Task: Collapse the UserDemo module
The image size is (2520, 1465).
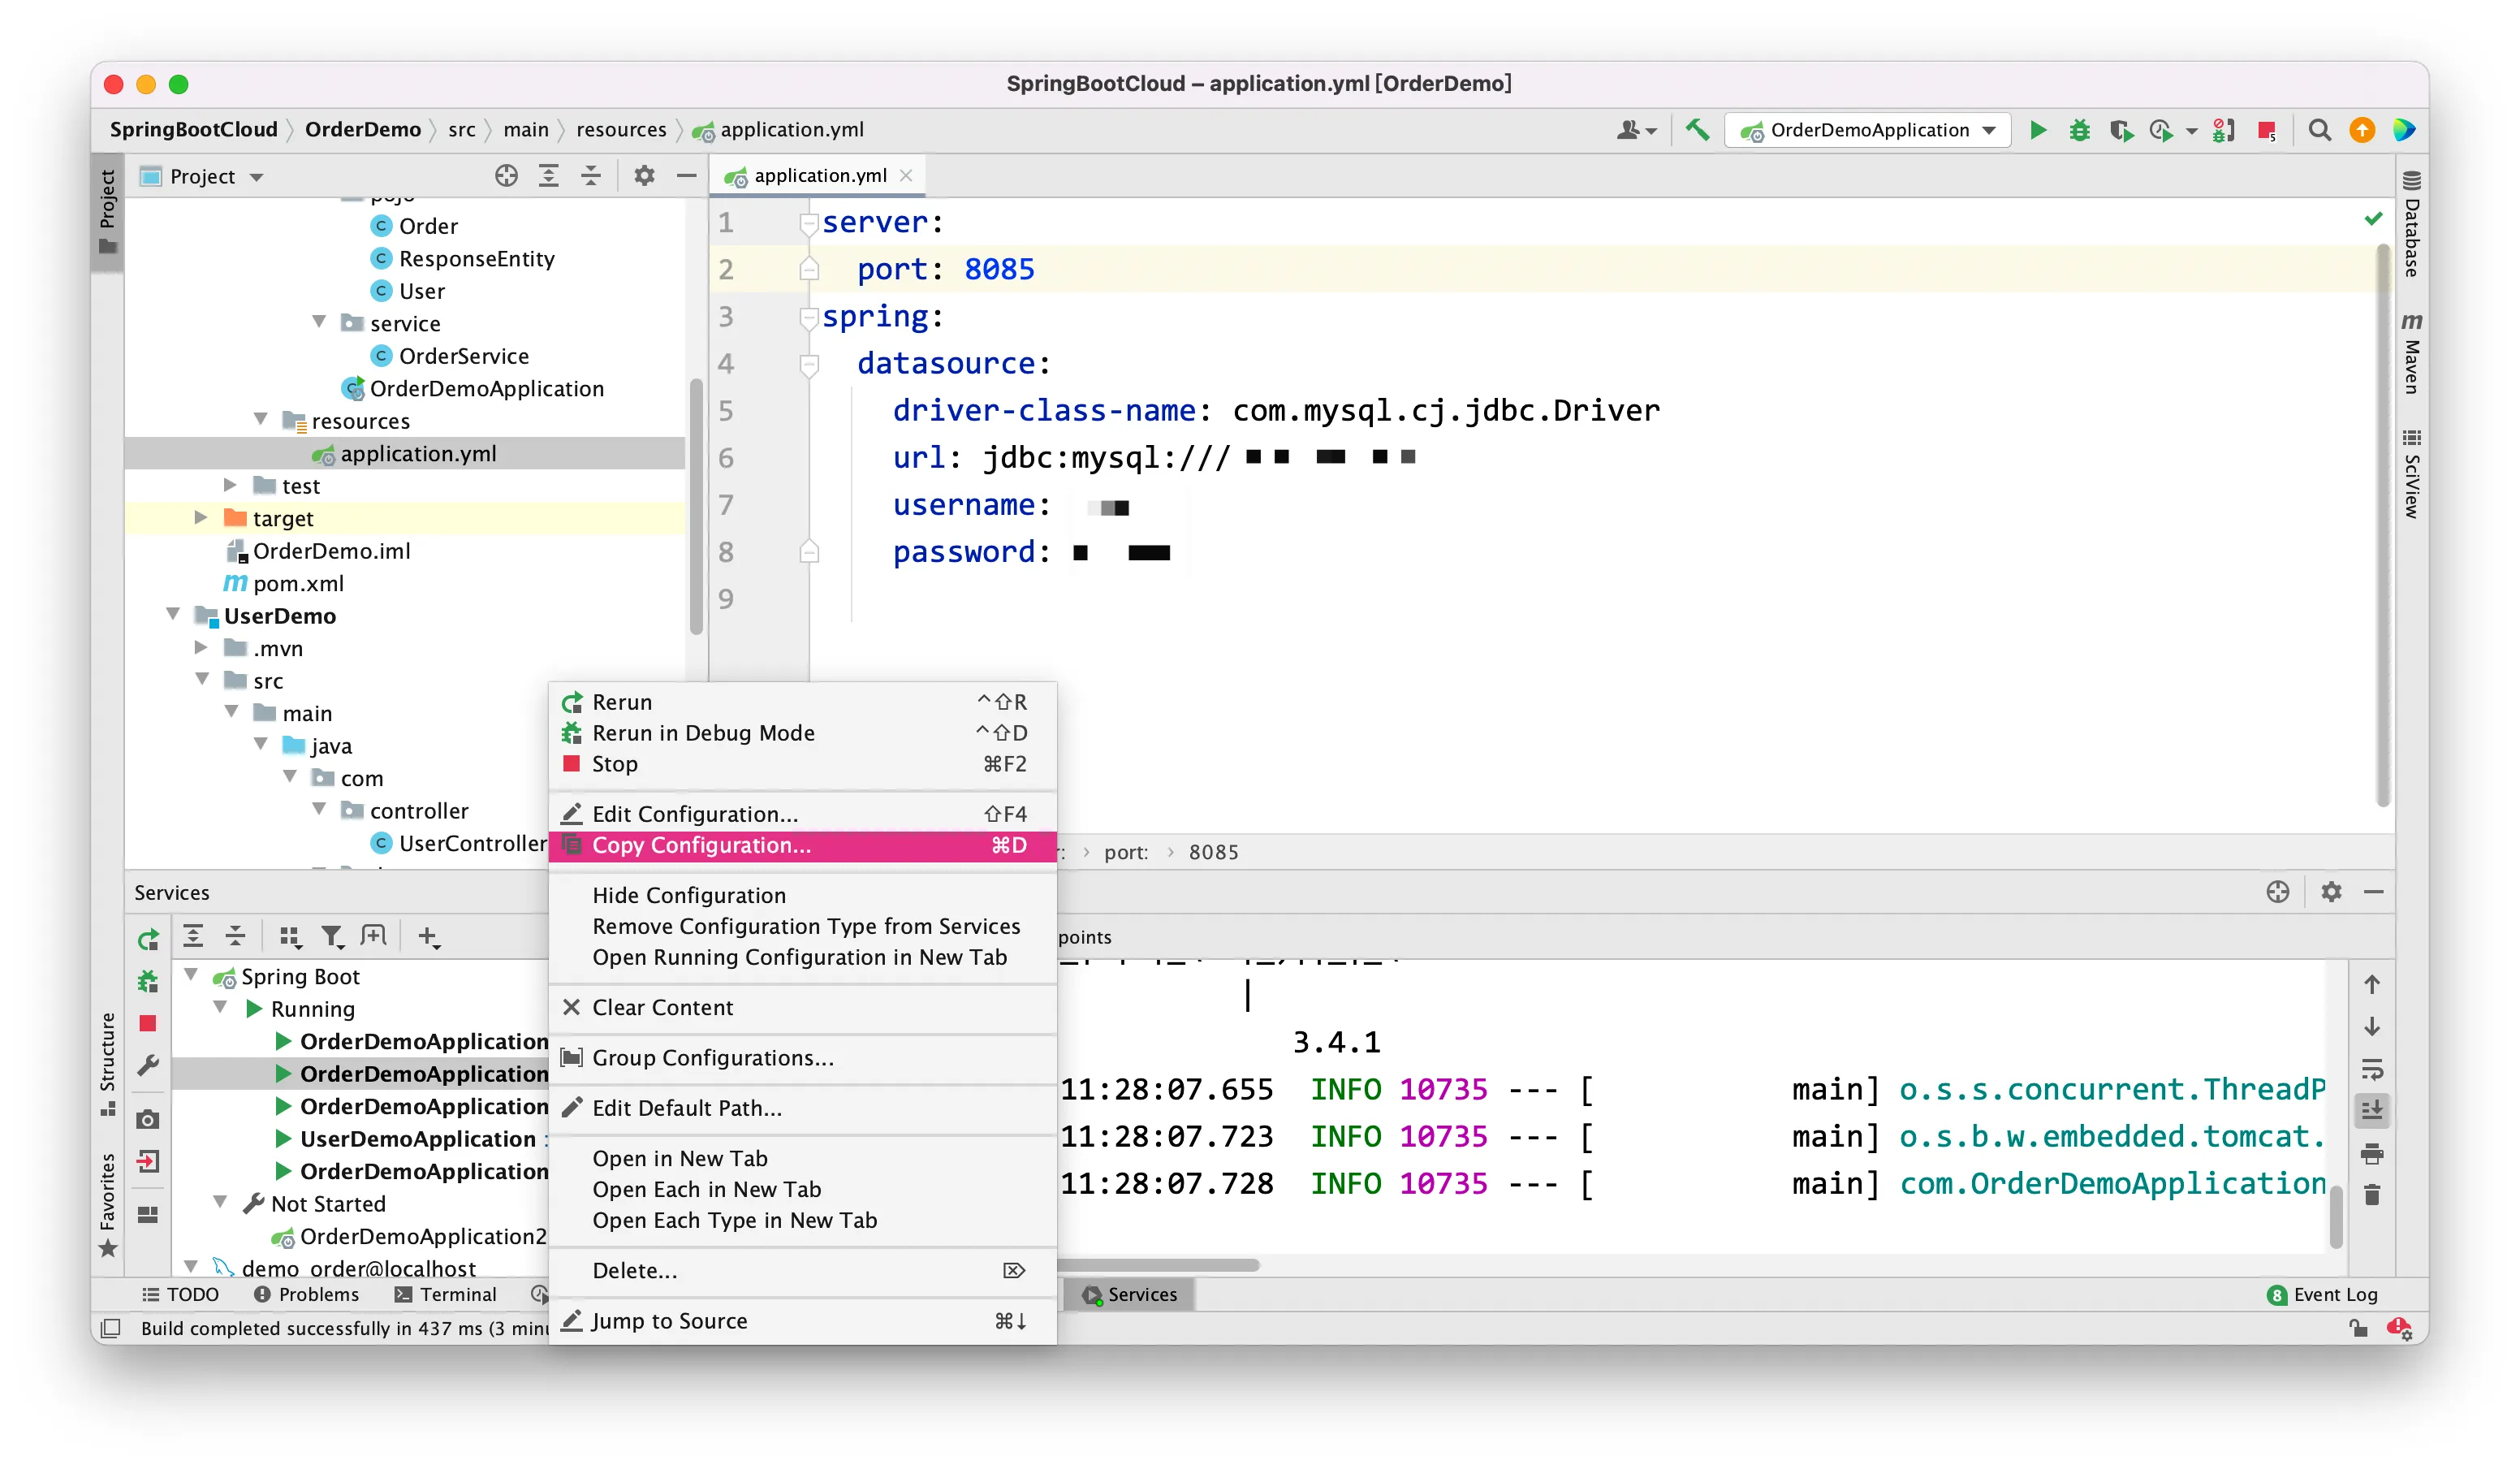Action: tap(172, 615)
